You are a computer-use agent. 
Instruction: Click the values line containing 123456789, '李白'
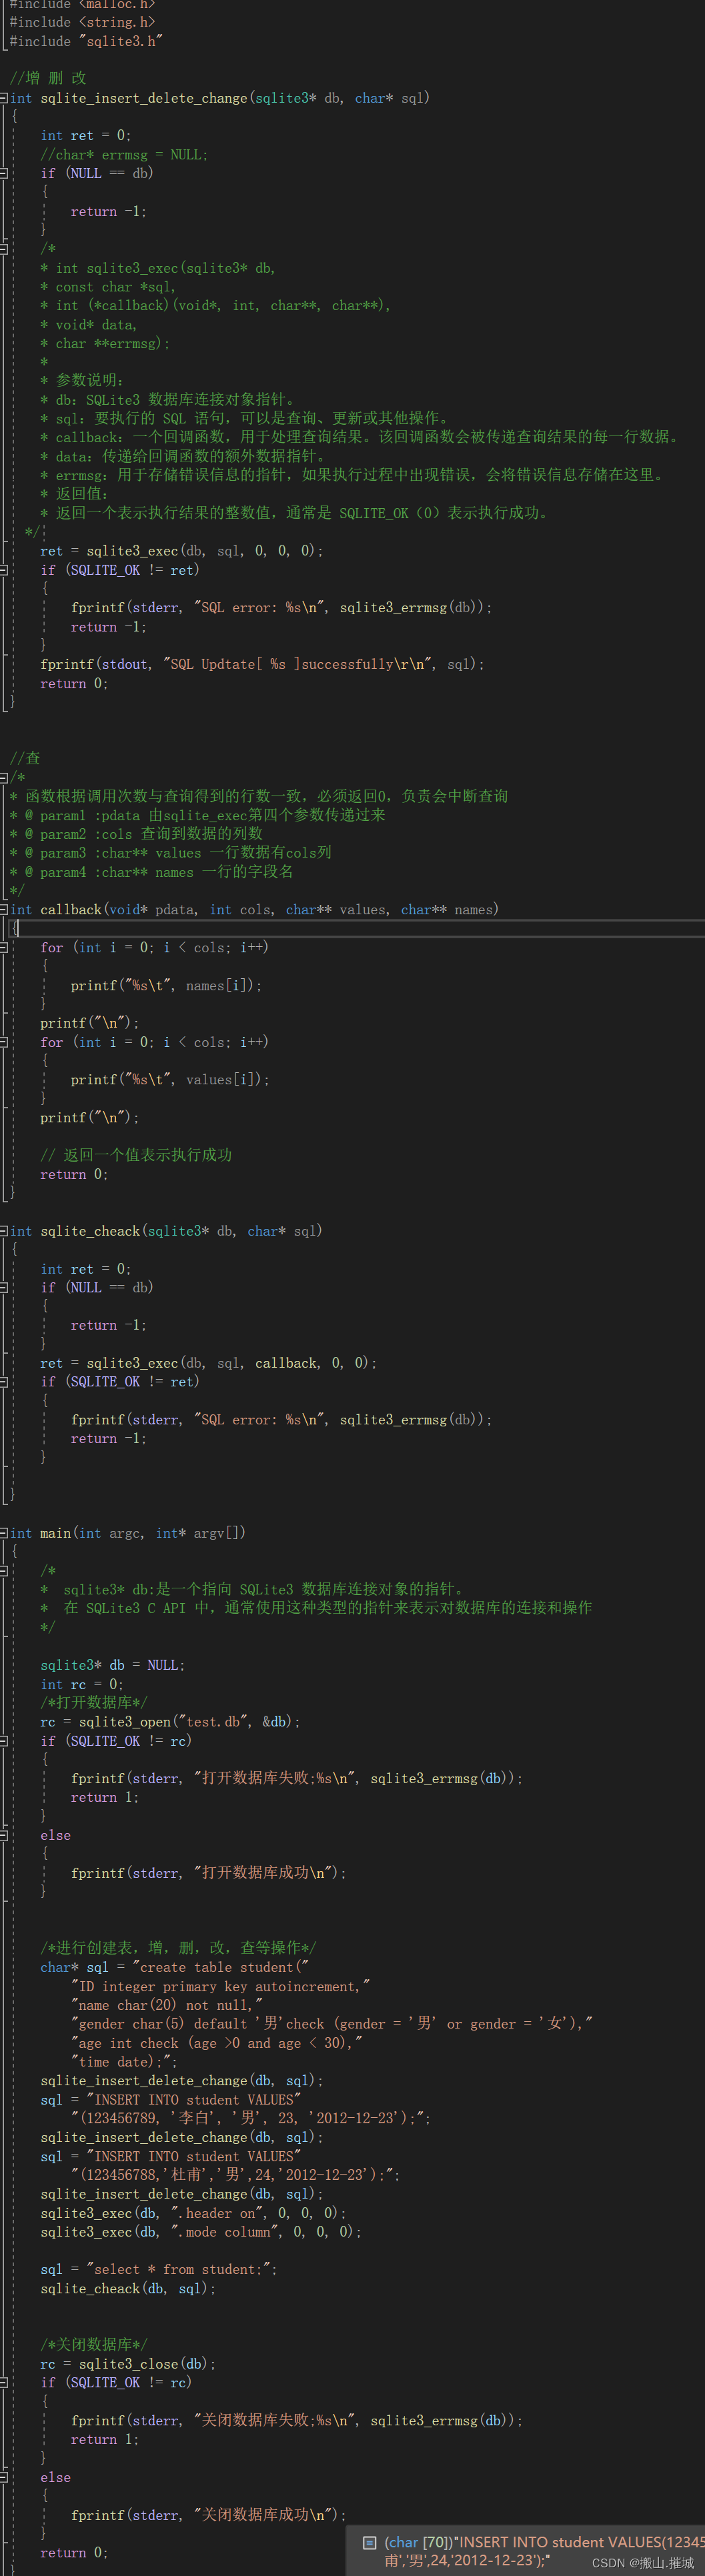tap(251, 2118)
